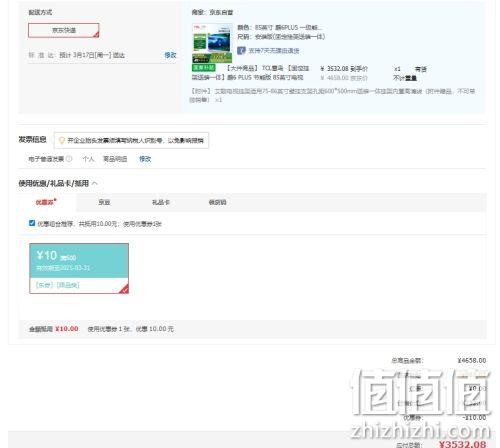
Task: Click the red corner mark on 京东快递
Action: point(96,35)
